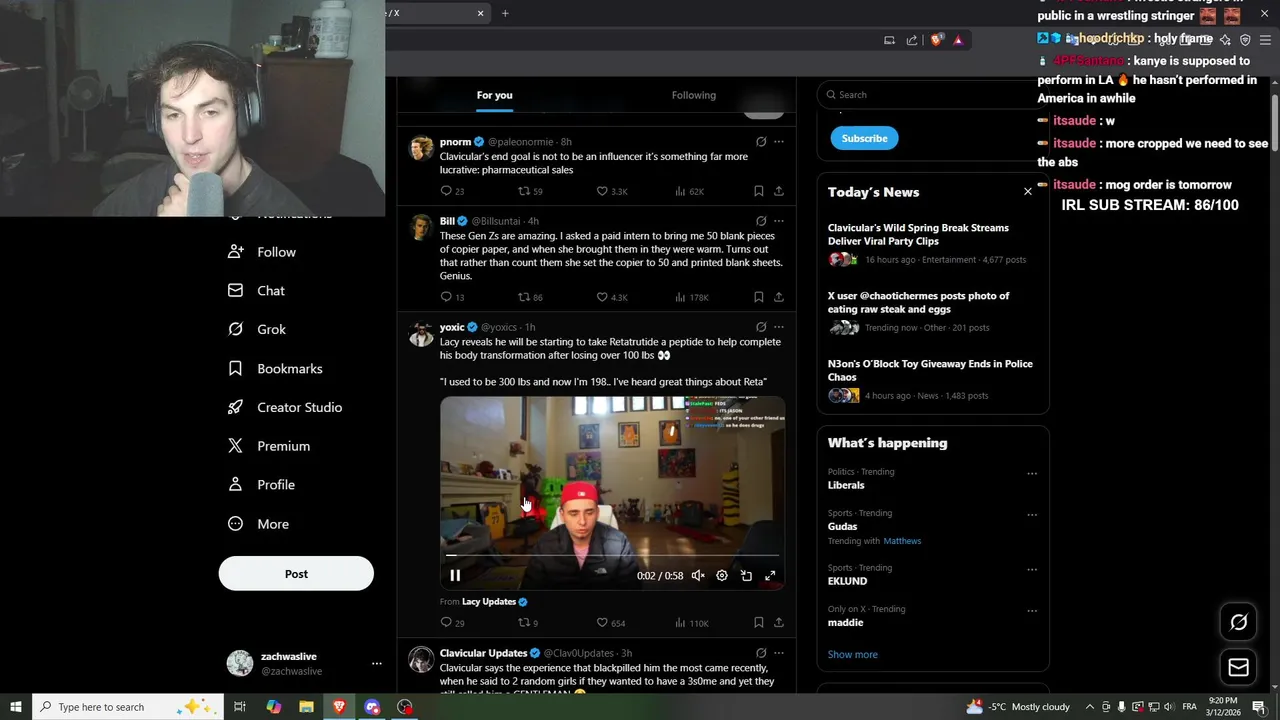Open options for EKLUND trend
The width and height of the screenshot is (1280, 720).
[x=1032, y=570]
